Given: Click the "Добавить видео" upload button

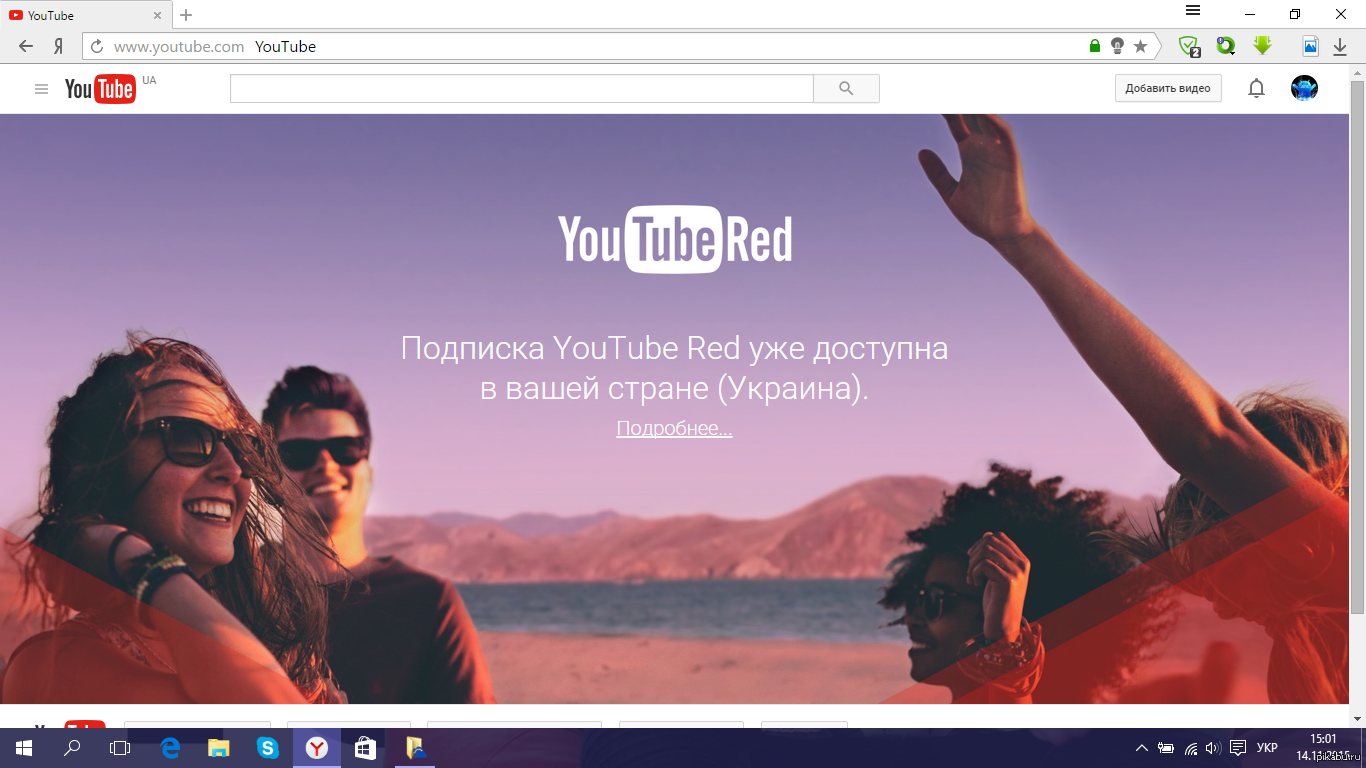Looking at the screenshot, I should [1168, 88].
